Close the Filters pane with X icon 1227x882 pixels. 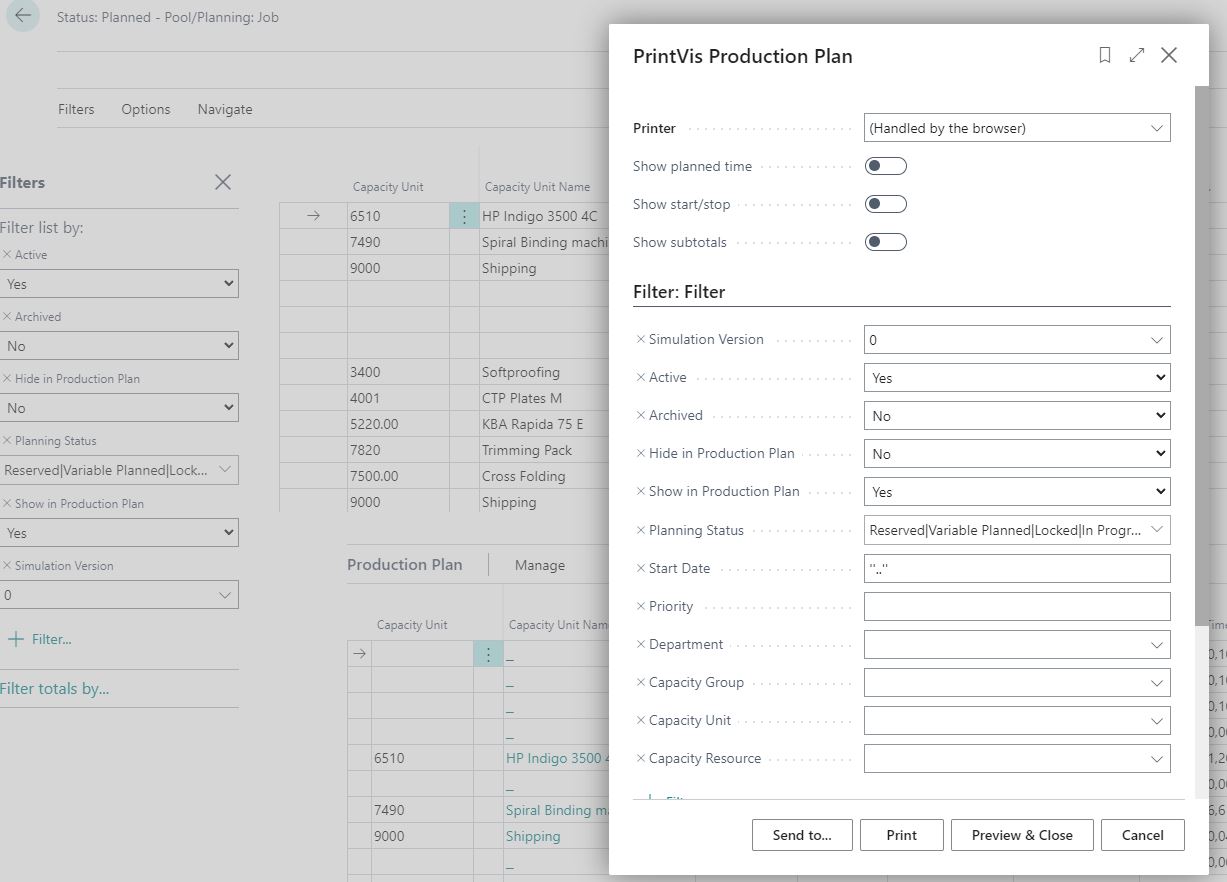[x=222, y=182]
